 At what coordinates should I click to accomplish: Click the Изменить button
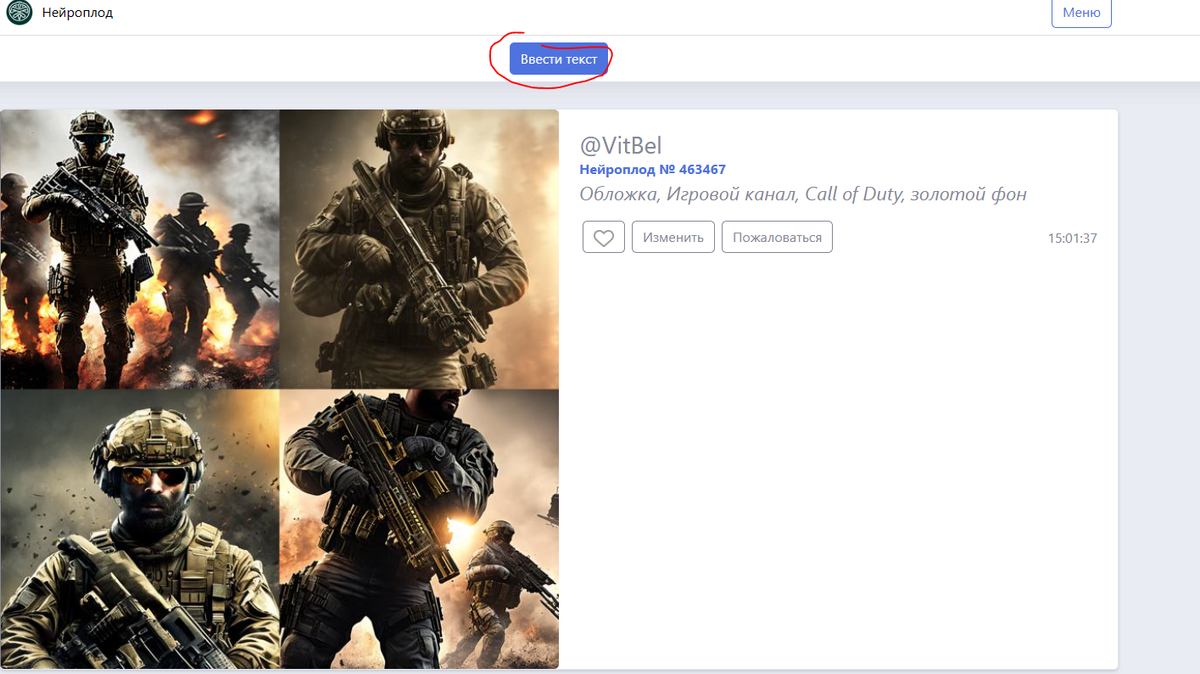[x=673, y=237]
